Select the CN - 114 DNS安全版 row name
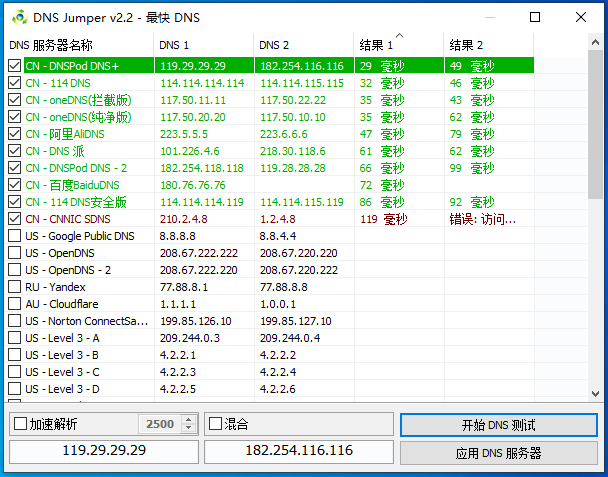Image resolution: width=608 pixels, height=477 pixels. [76, 202]
